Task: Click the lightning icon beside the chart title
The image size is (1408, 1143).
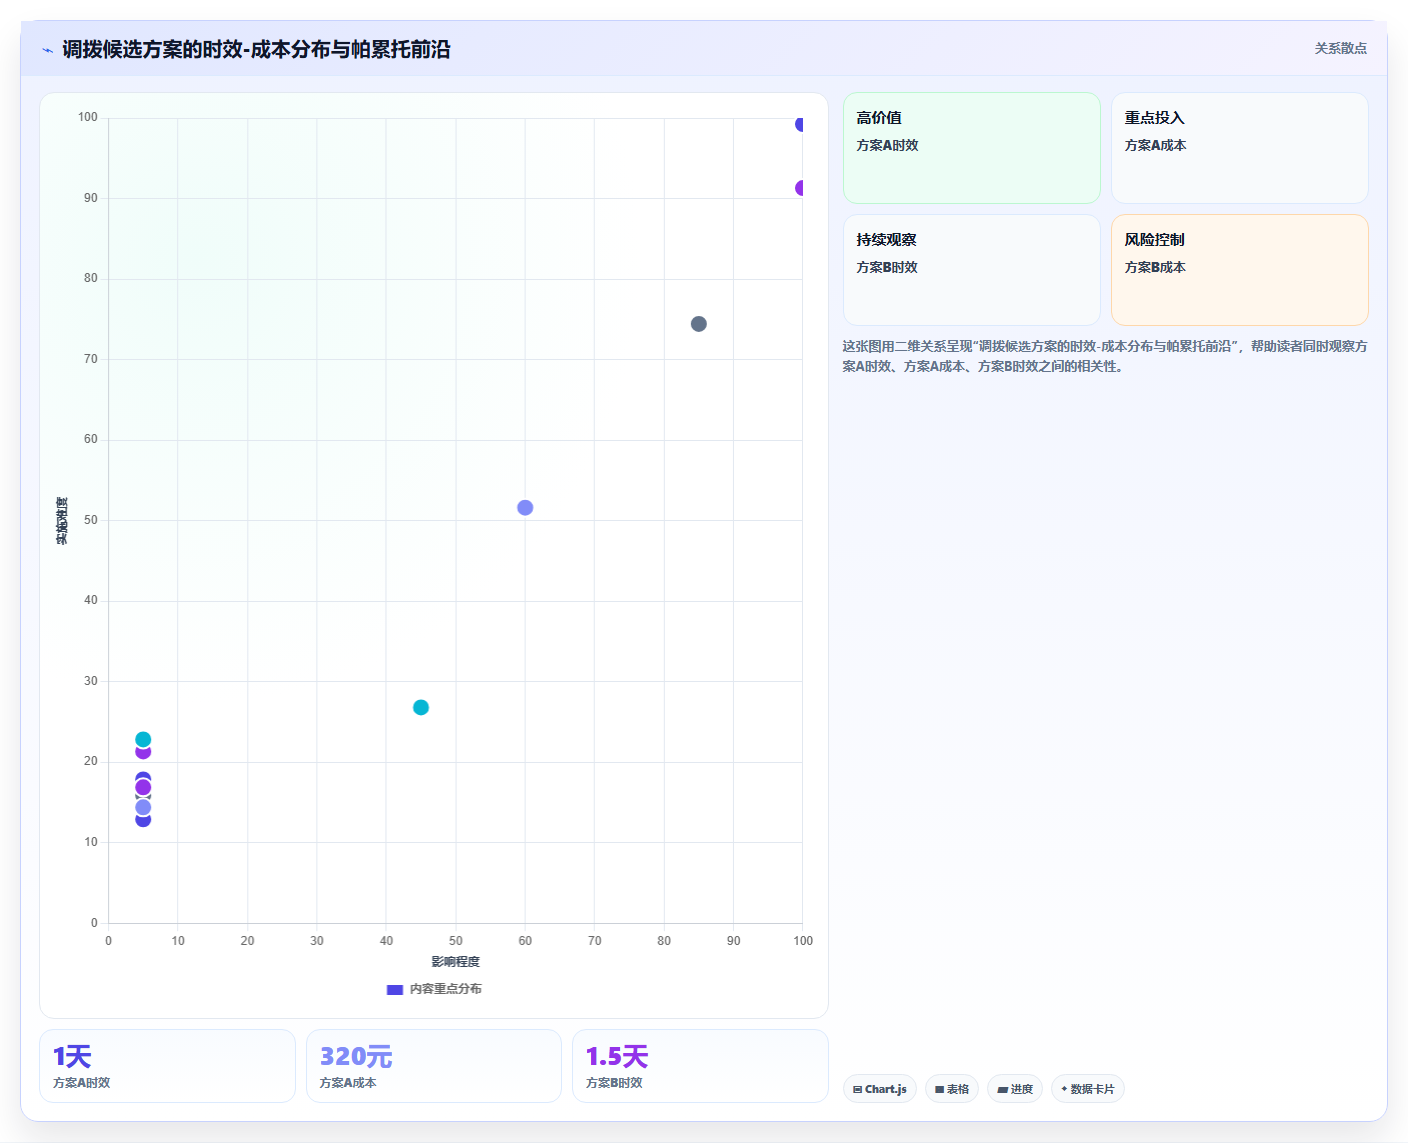Action: point(47,50)
